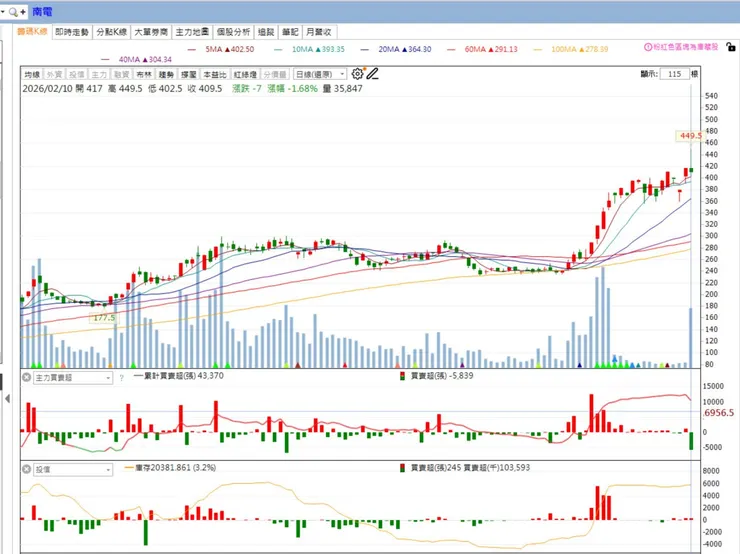
Task: Click the 漲幅 -1.68% readout
Action: point(292,89)
